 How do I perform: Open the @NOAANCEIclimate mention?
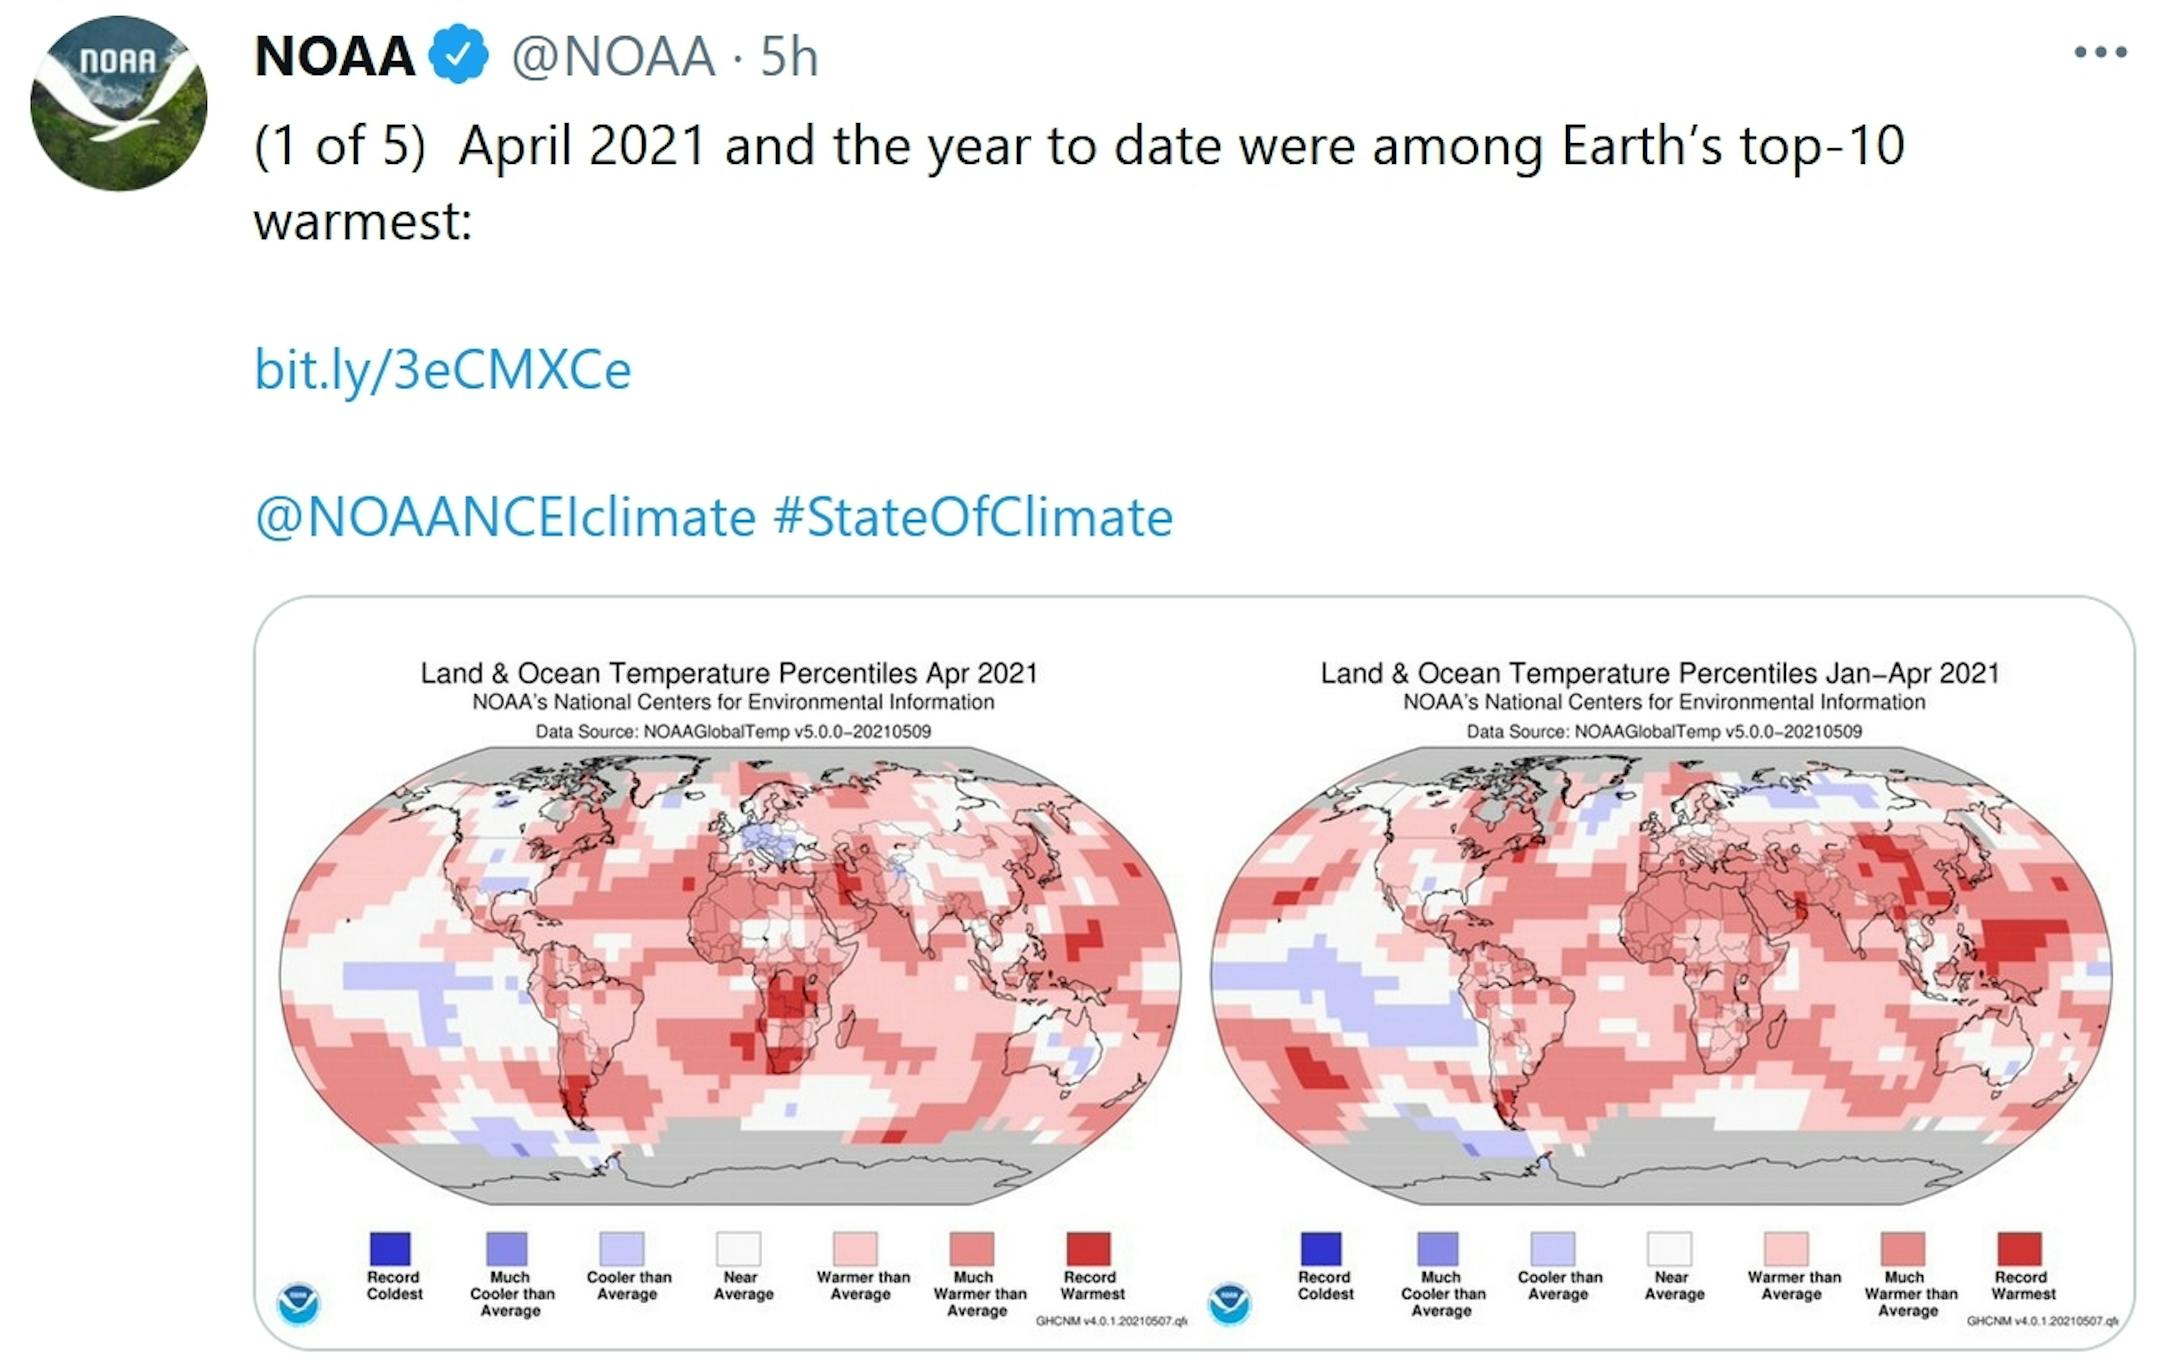pos(505,518)
